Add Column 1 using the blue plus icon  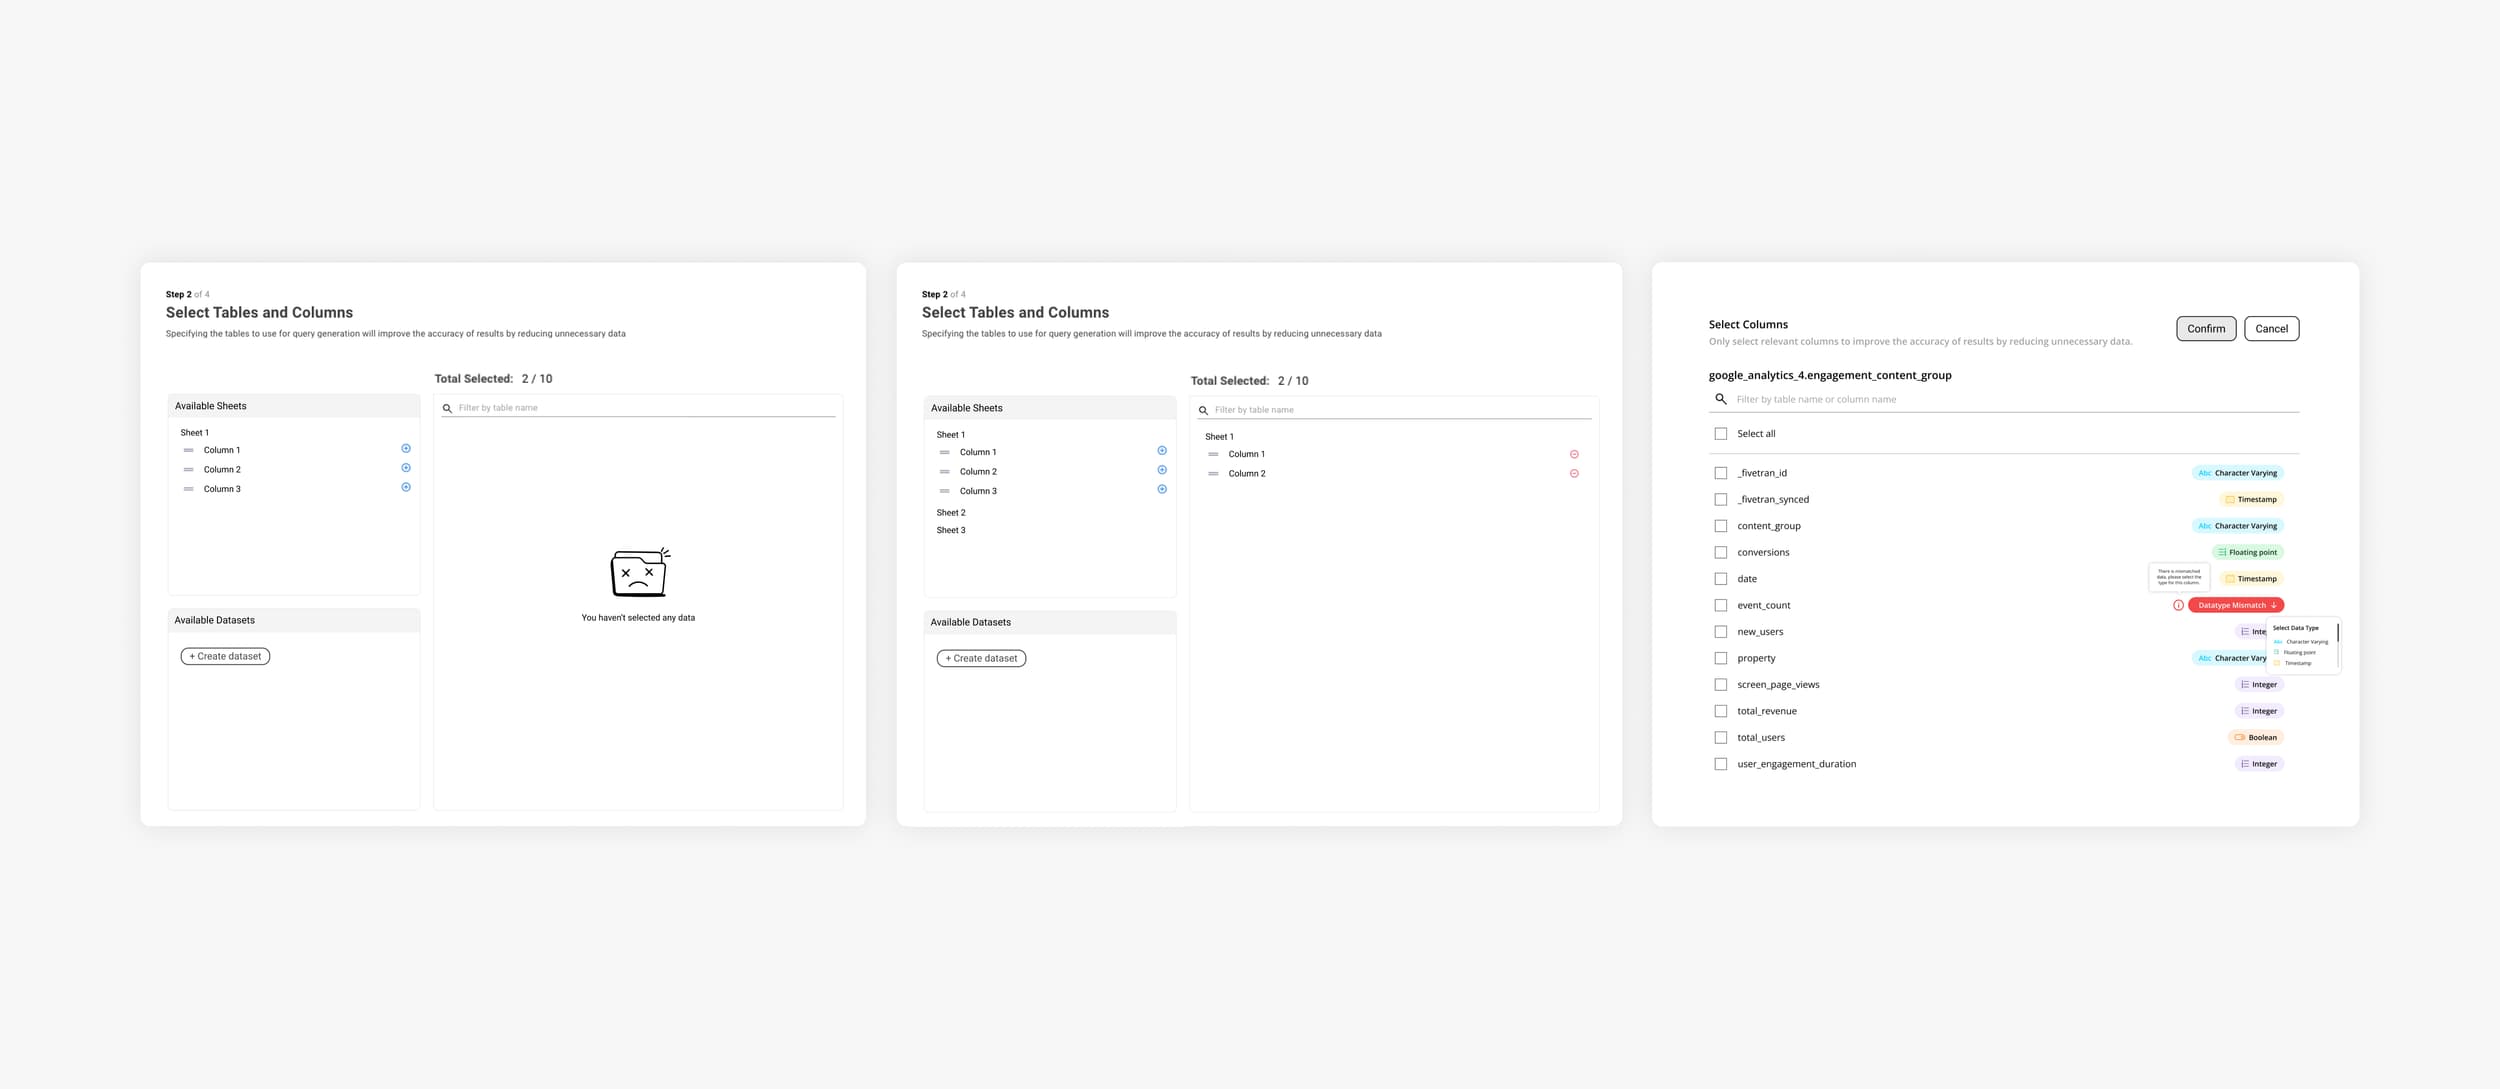pyautogui.click(x=405, y=449)
